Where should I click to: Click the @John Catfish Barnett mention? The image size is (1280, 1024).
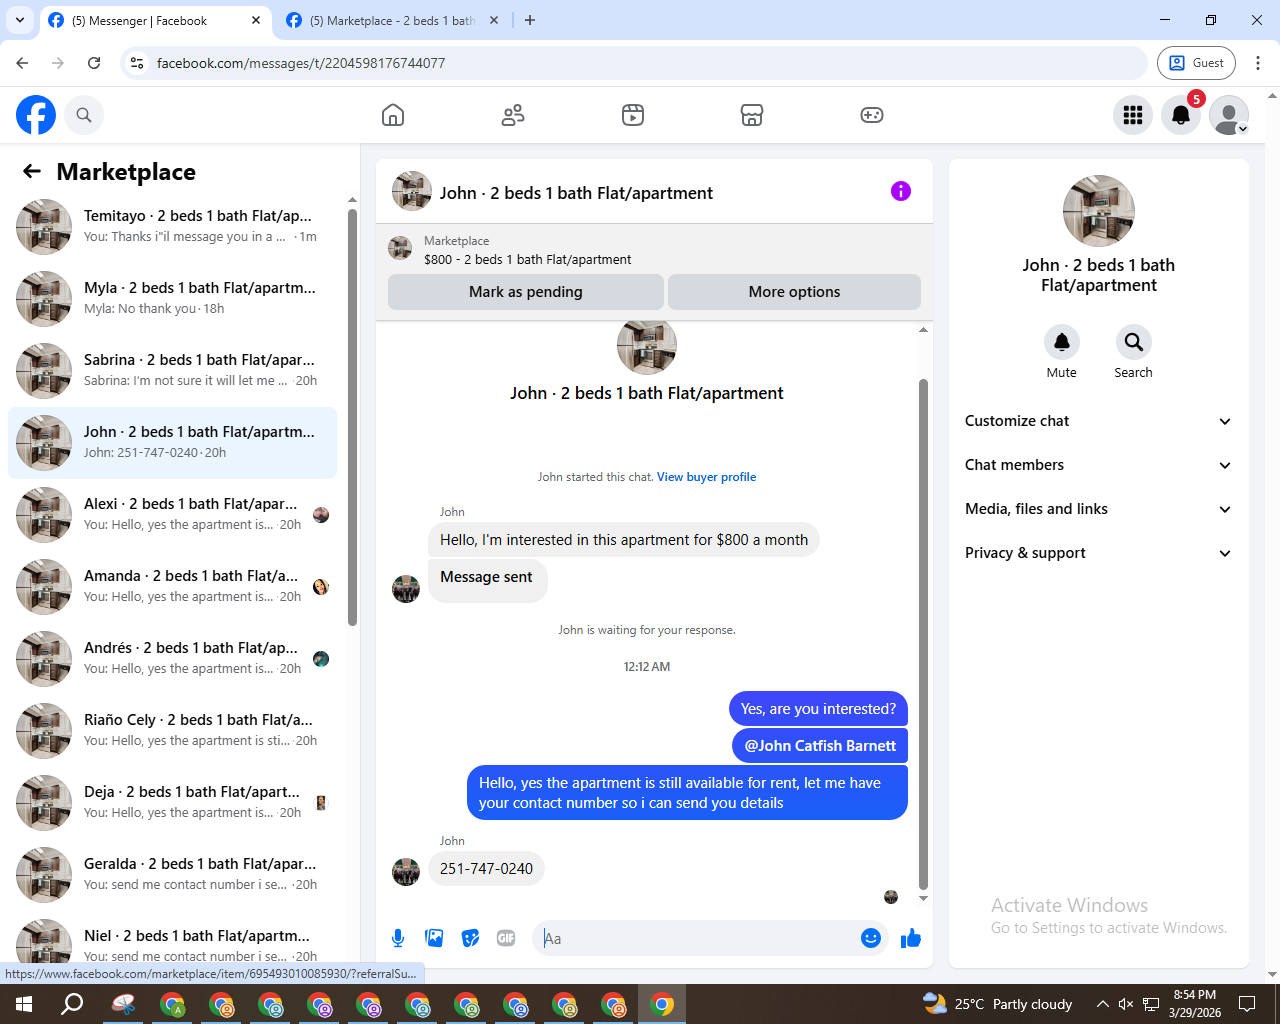(820, 746)
